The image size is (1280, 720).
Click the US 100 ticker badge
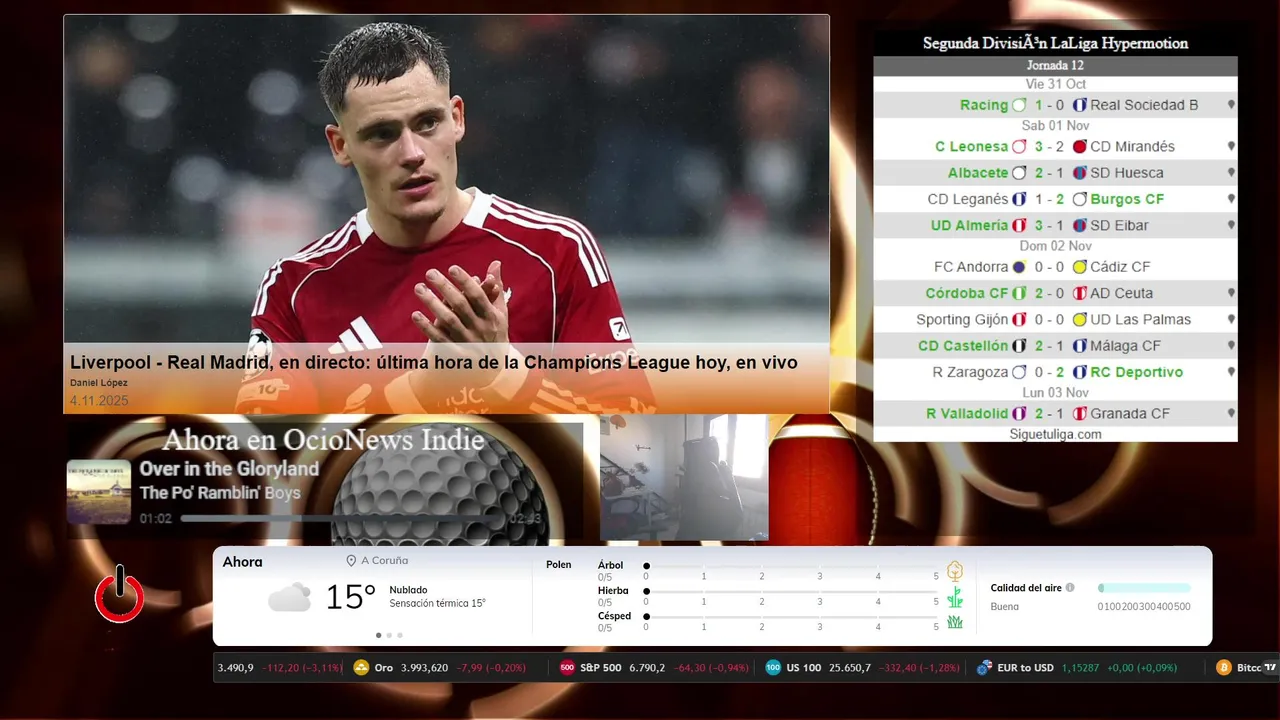point(773,667)
